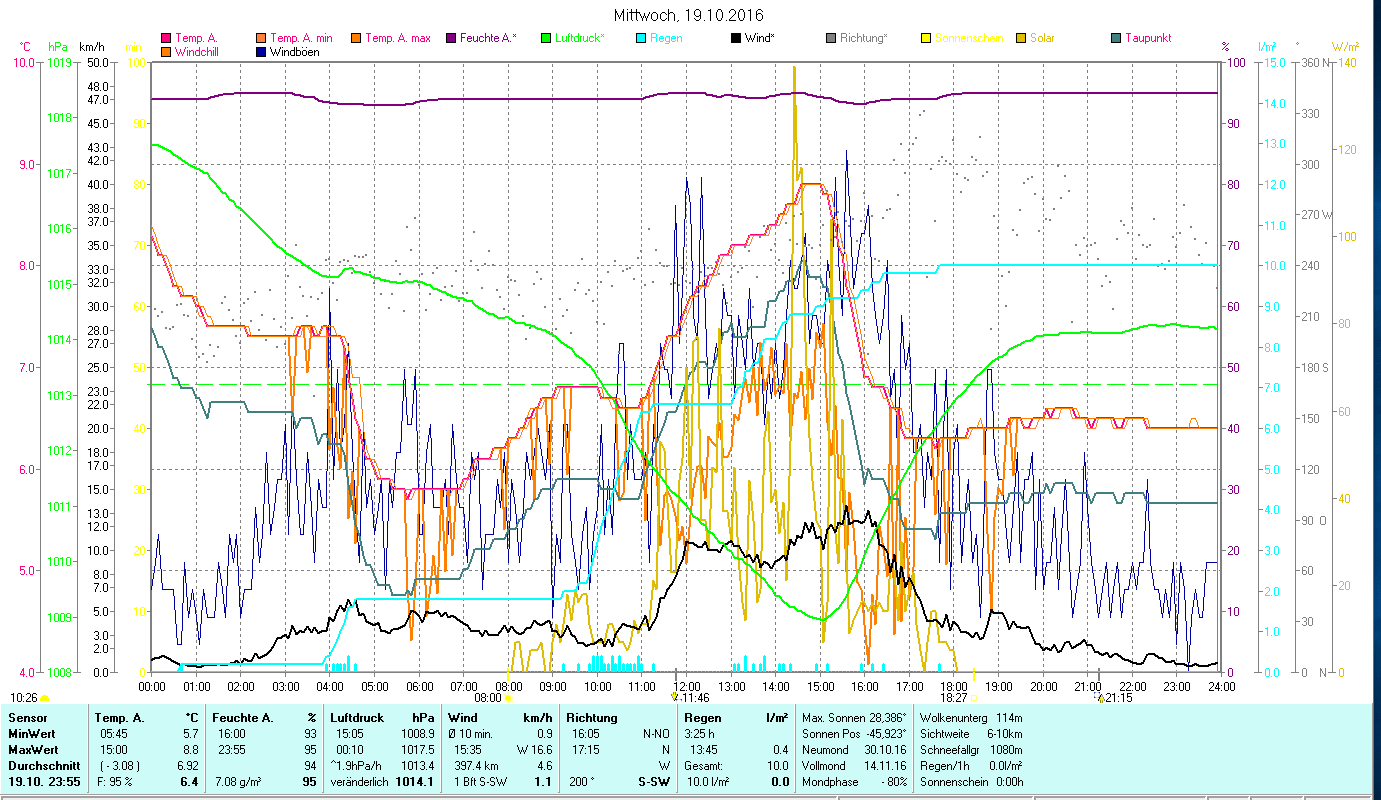Click the cyan Regen legend square

(641, 38)
